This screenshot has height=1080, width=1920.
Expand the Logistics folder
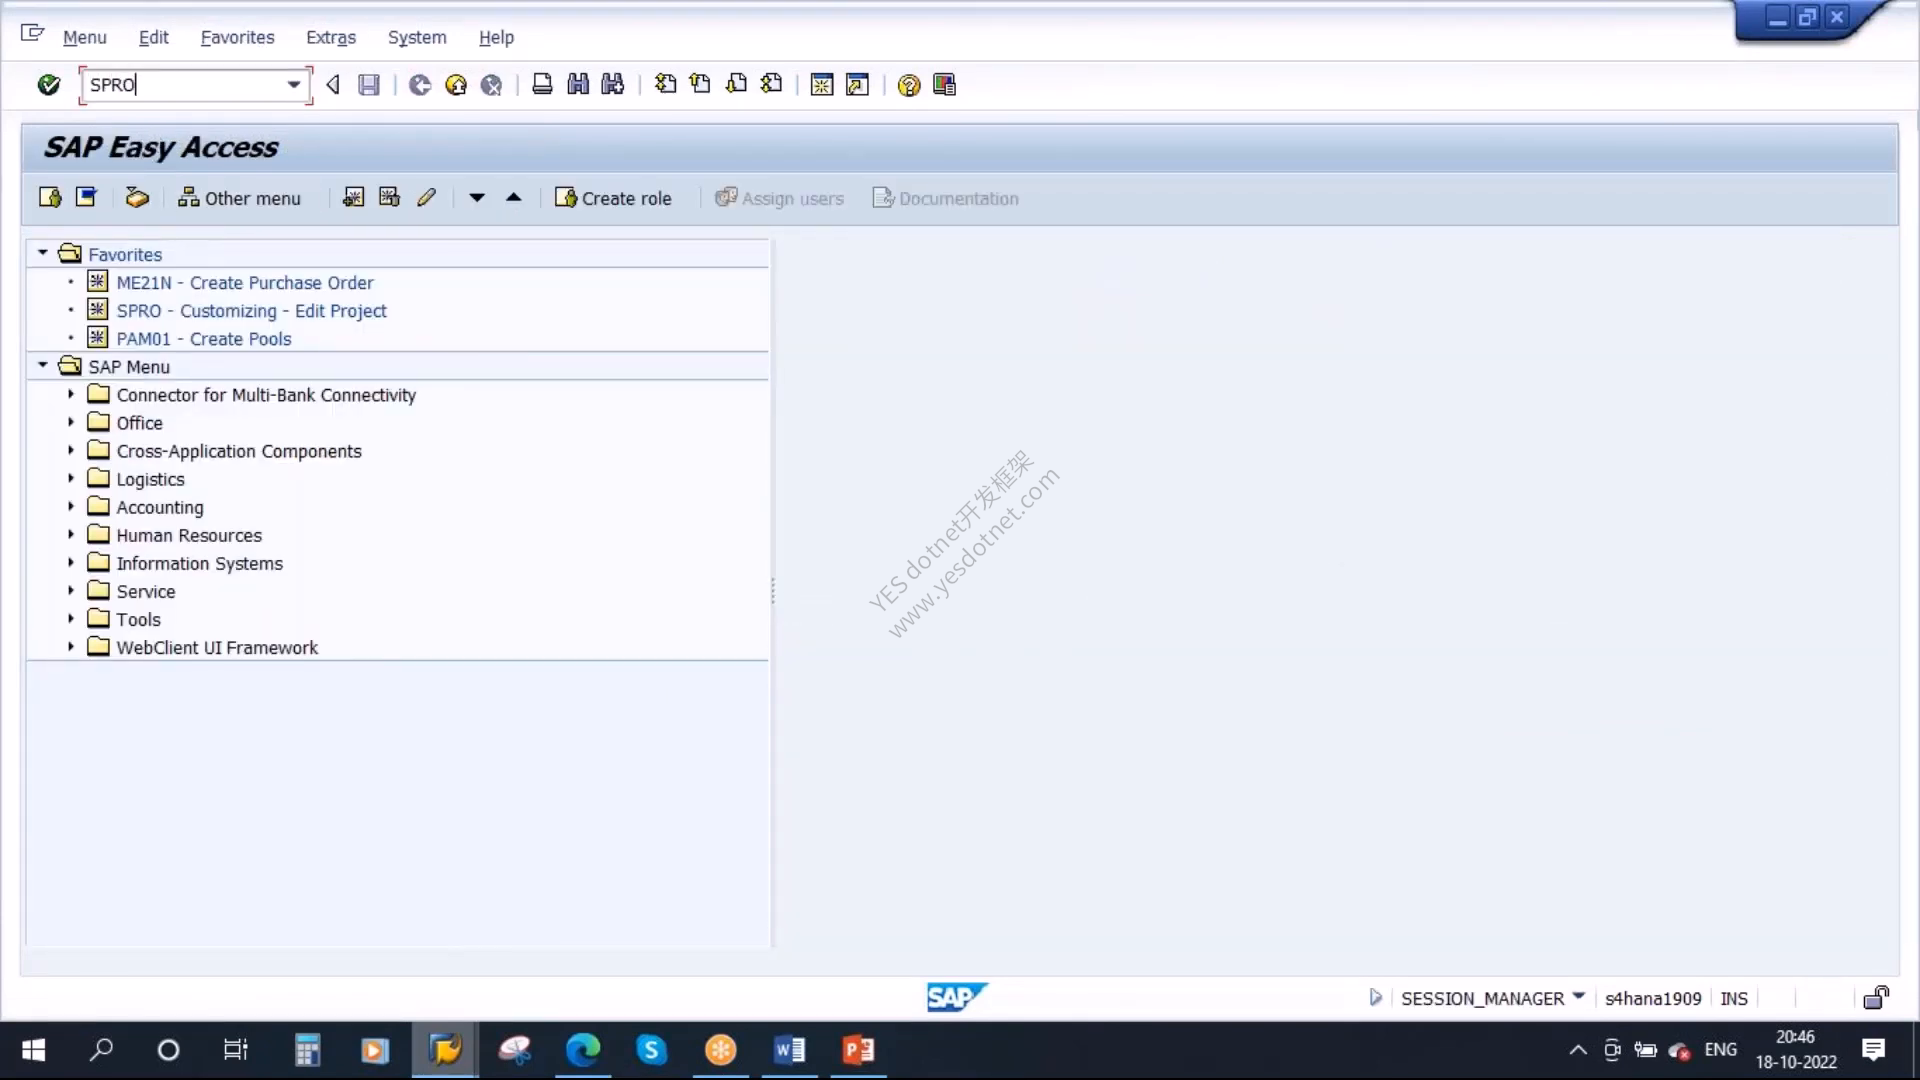pyautogui.click(x=70, y=479)
